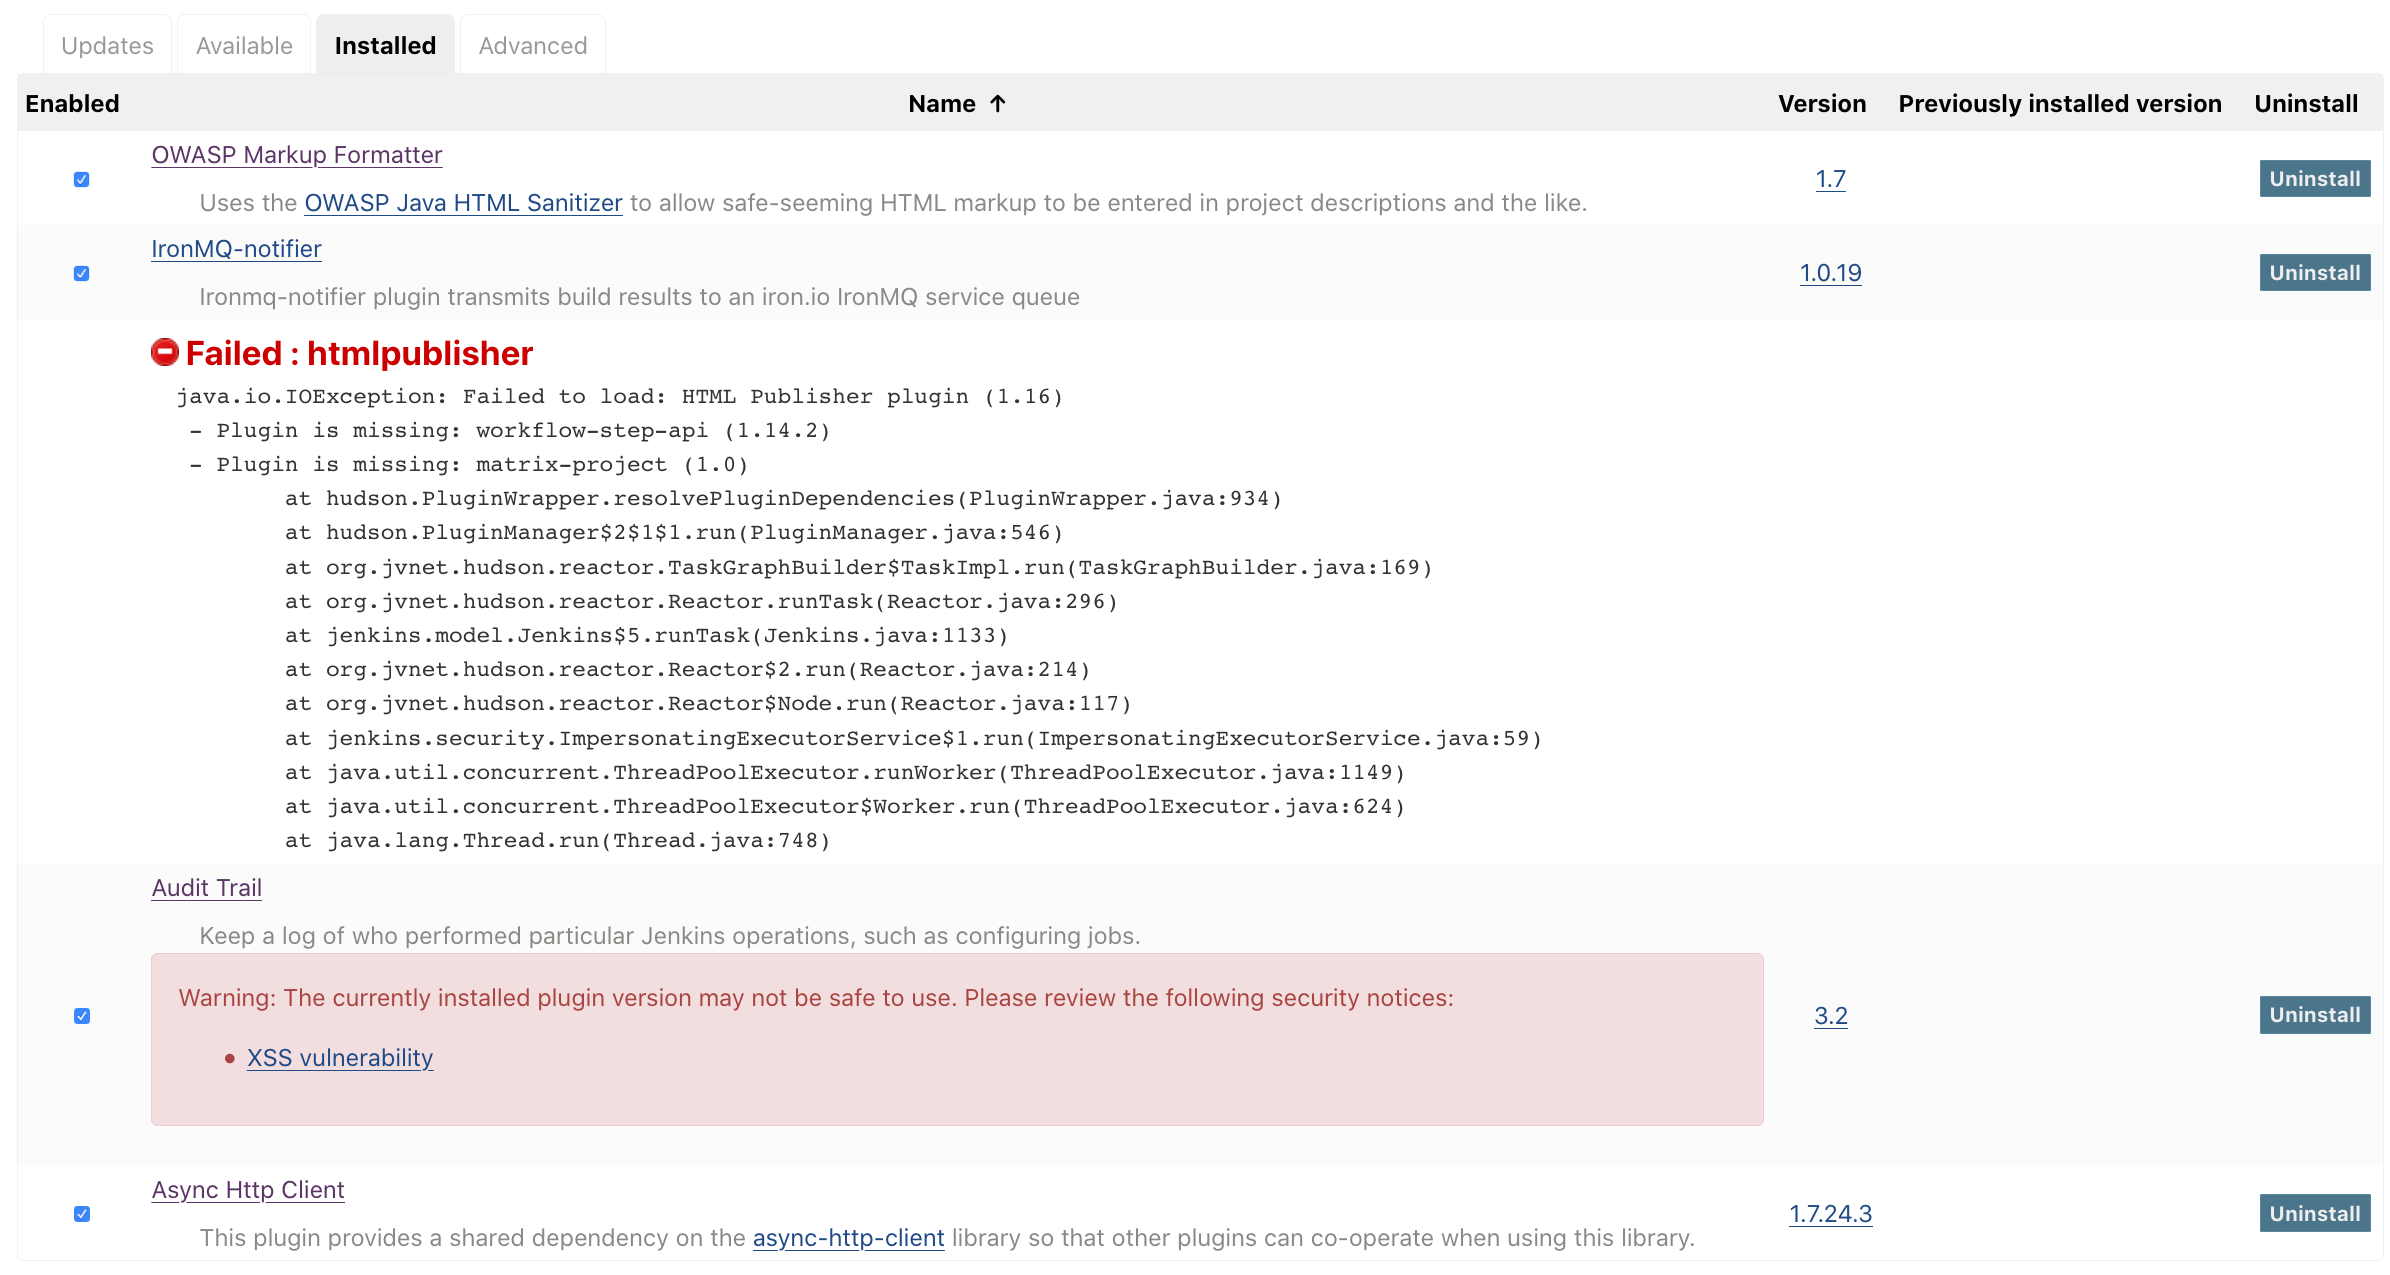Open the OWASP Java HTML Sanitizer link
Screen dimensions: 2390x1275
463,203
